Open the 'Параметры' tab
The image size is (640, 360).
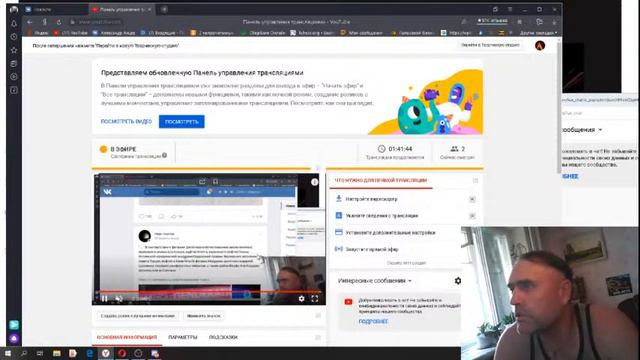coord(183,338)
